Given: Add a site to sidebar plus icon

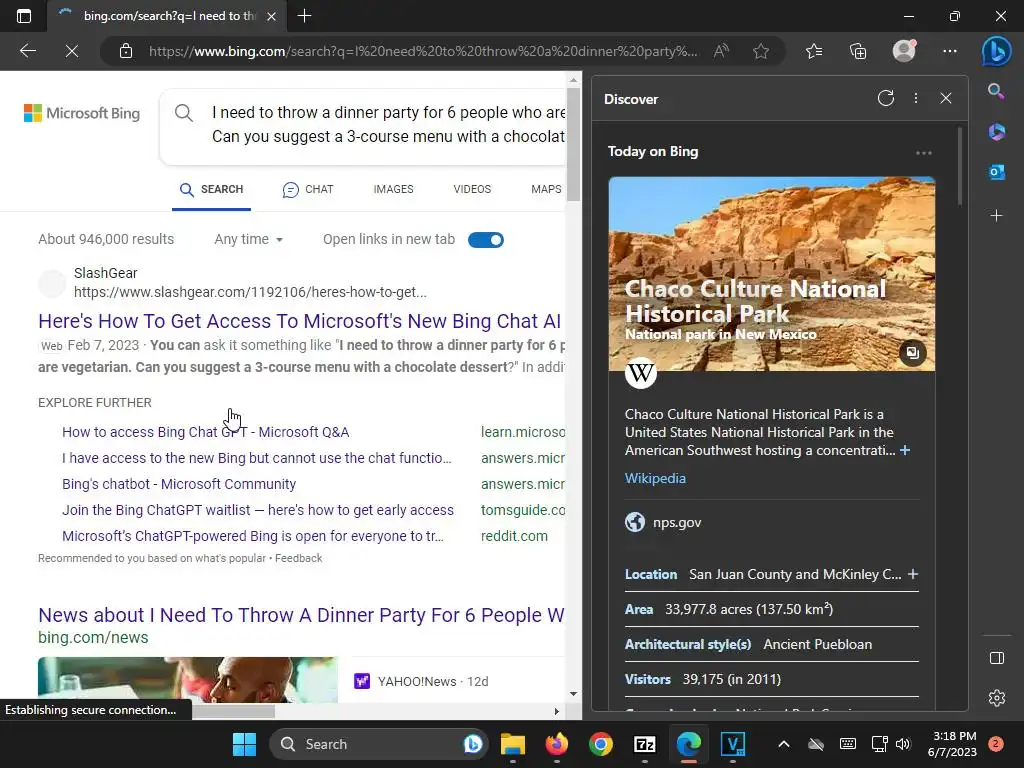Looking at the screenshot, I should click(997, 216).
